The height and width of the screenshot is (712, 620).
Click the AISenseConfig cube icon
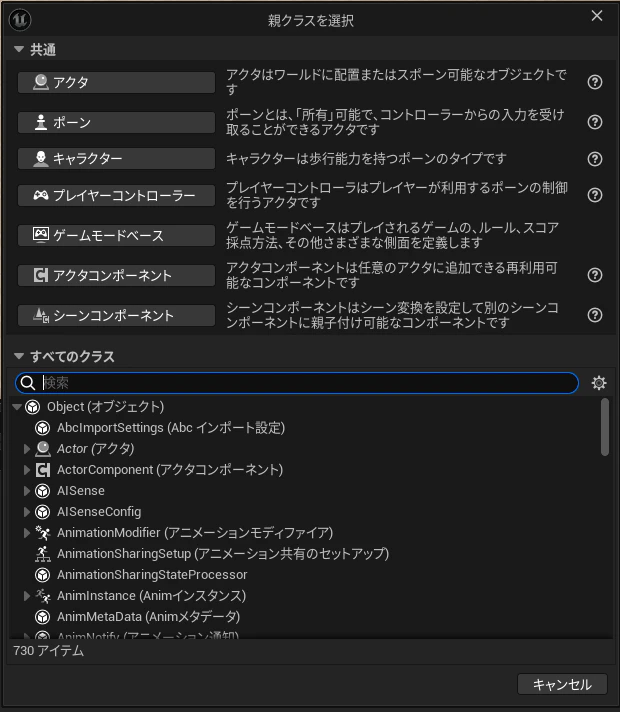[43, 512]
